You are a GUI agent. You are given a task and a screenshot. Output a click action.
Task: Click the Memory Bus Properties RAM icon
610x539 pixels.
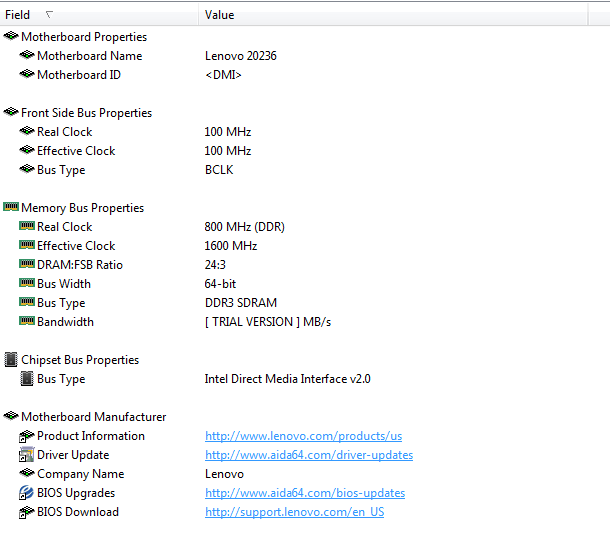(x=11, y=207)
